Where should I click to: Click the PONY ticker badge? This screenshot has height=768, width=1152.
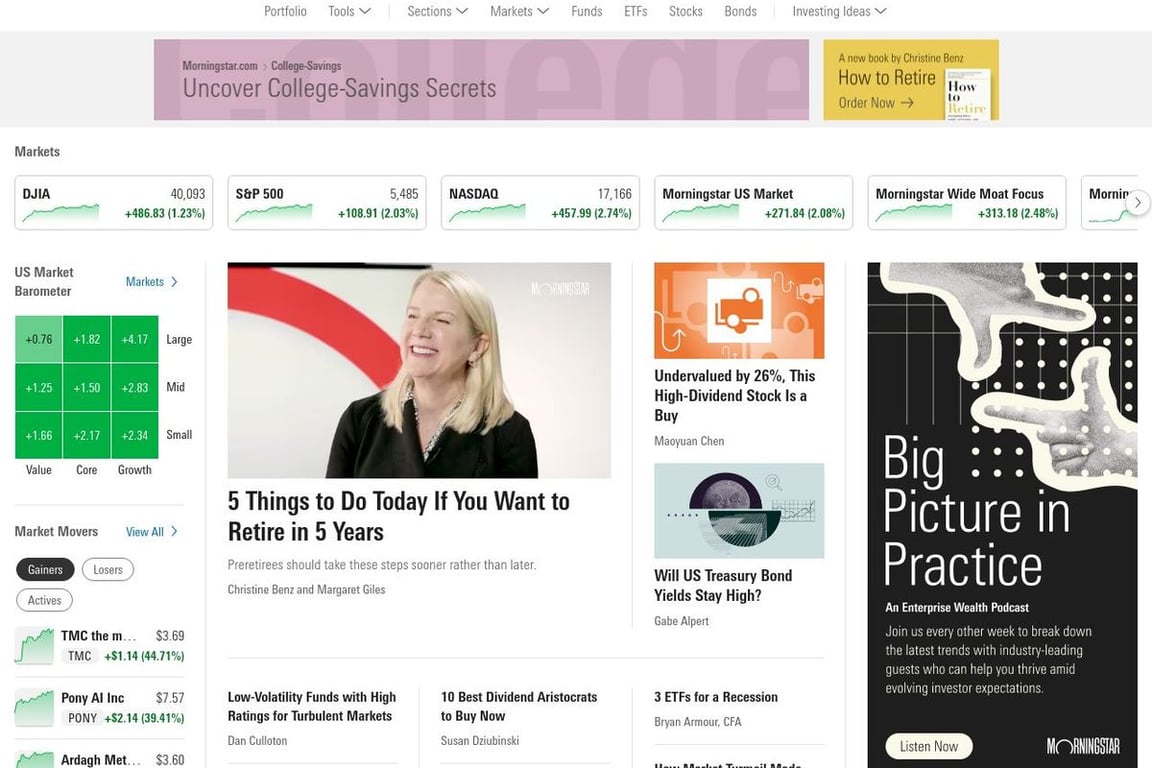[82, 718]
